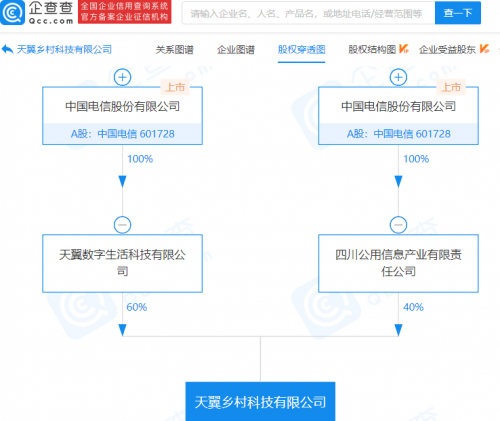Click the left A股: 中国电信 601728 stock link
Image resolution: width=500 pixels, height=421 pixels.
click(122, 134)
